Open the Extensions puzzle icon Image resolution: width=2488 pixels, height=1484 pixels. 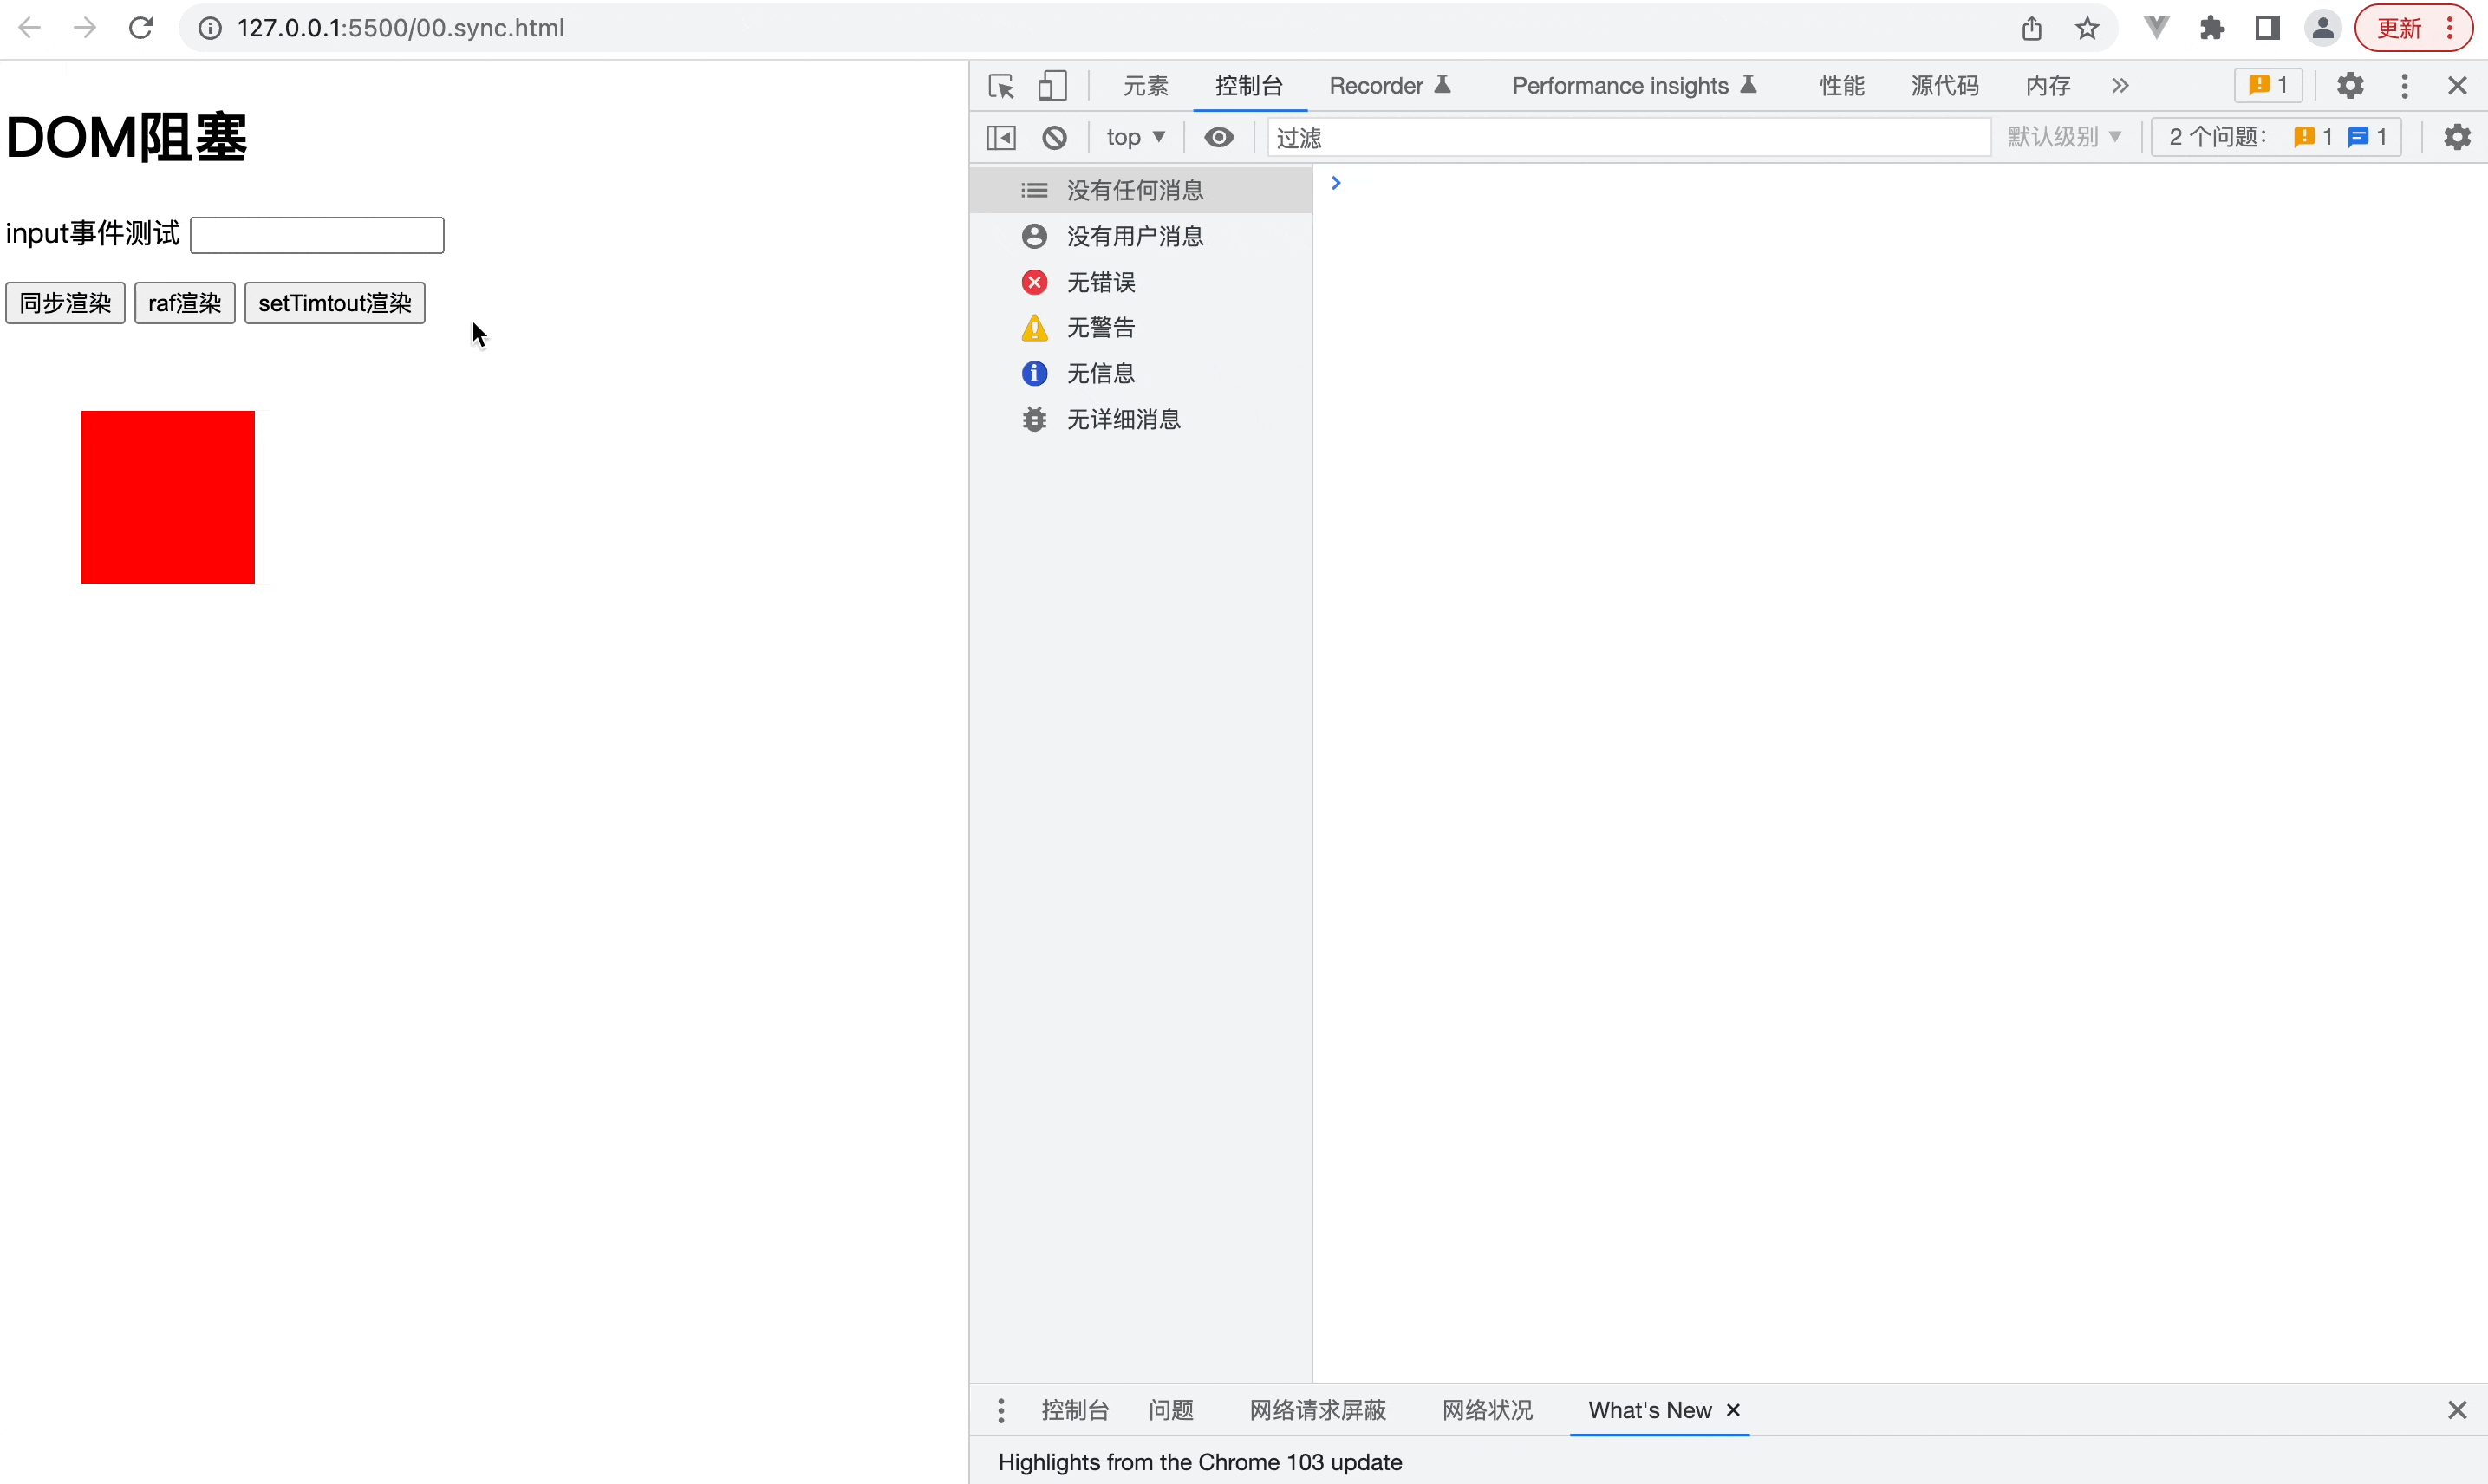(x=2212, y=28)
